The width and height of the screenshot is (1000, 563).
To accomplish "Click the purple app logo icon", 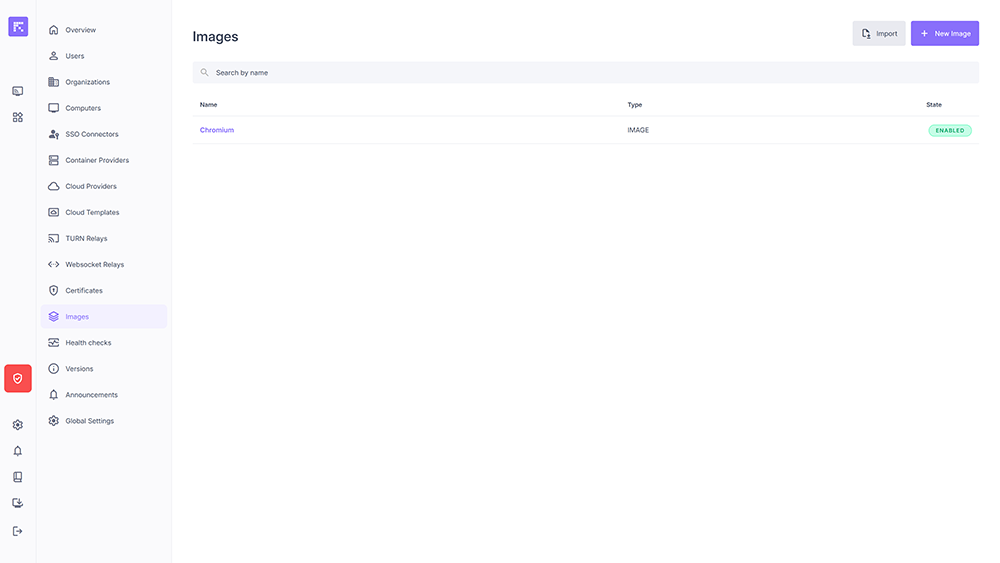I will (x=18, y=27).
